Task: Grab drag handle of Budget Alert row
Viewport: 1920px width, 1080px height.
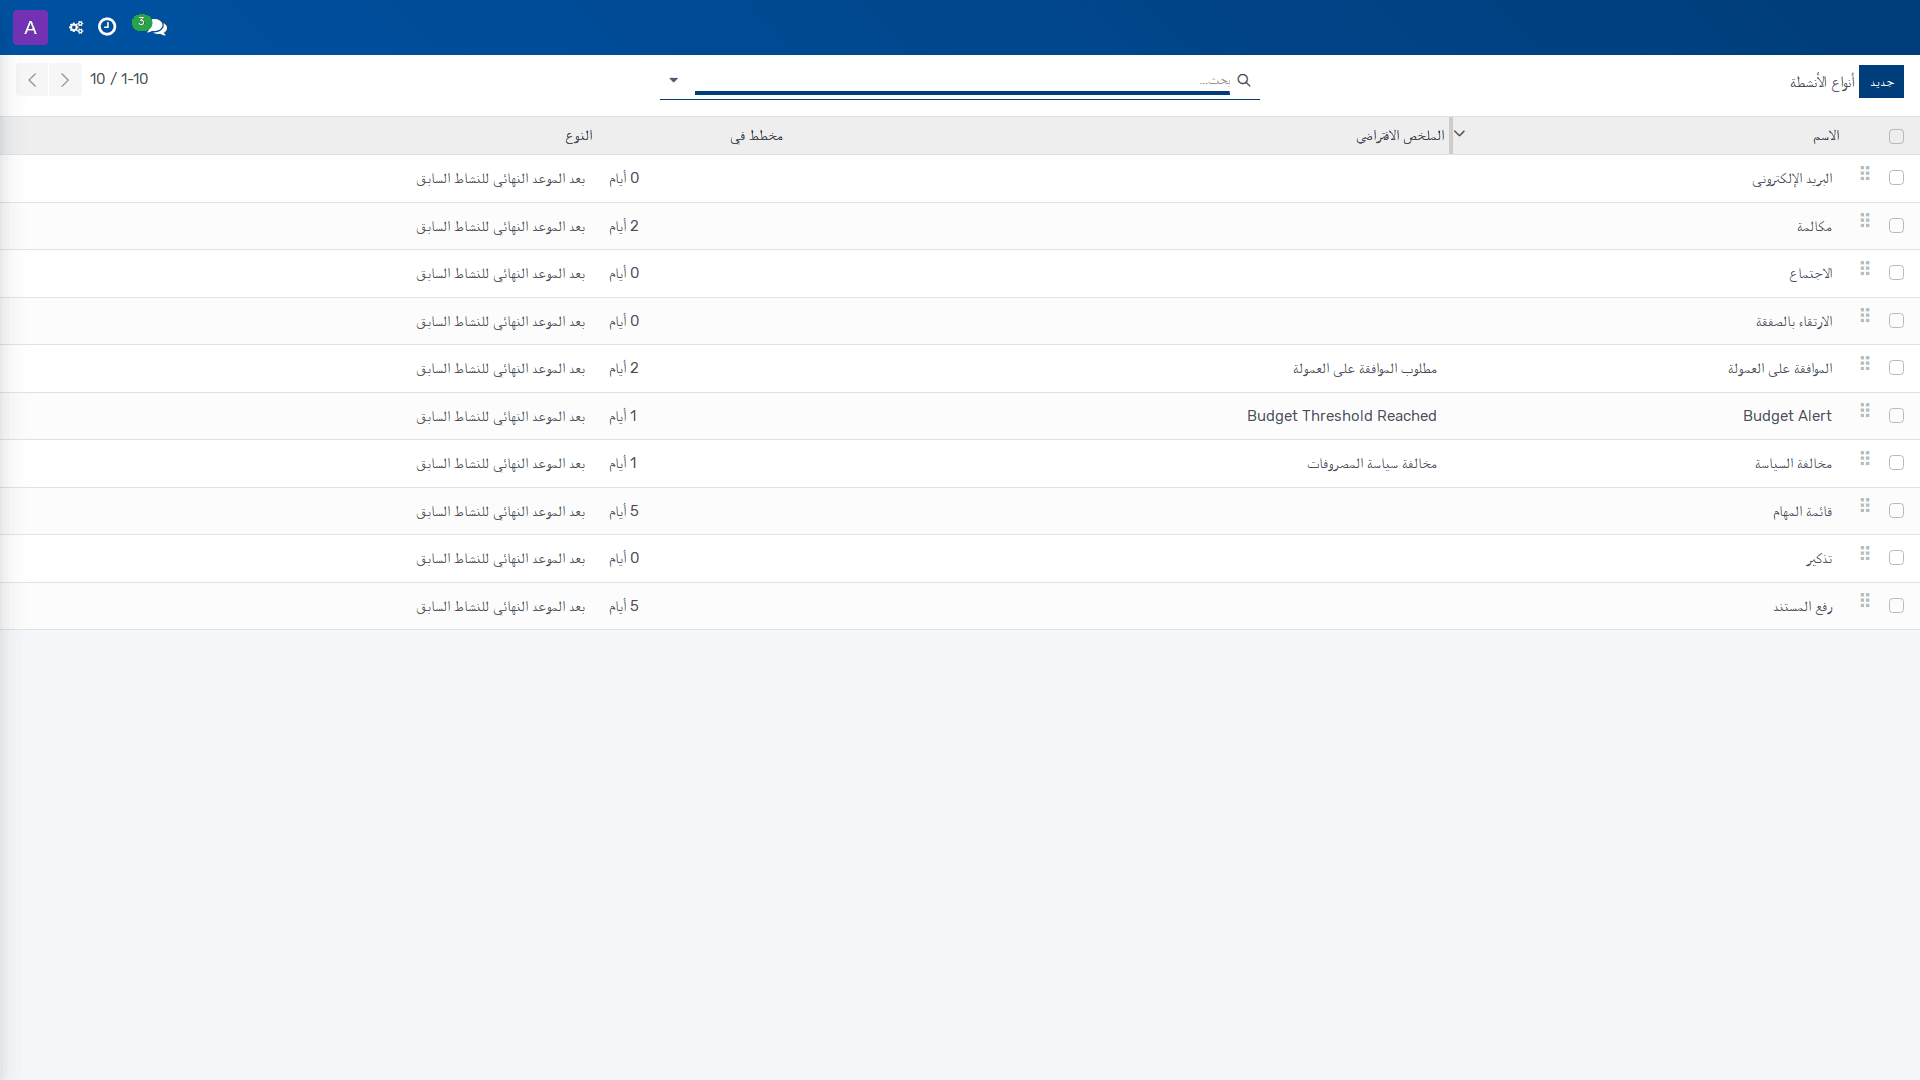Action: click(x=1865, y=410)
